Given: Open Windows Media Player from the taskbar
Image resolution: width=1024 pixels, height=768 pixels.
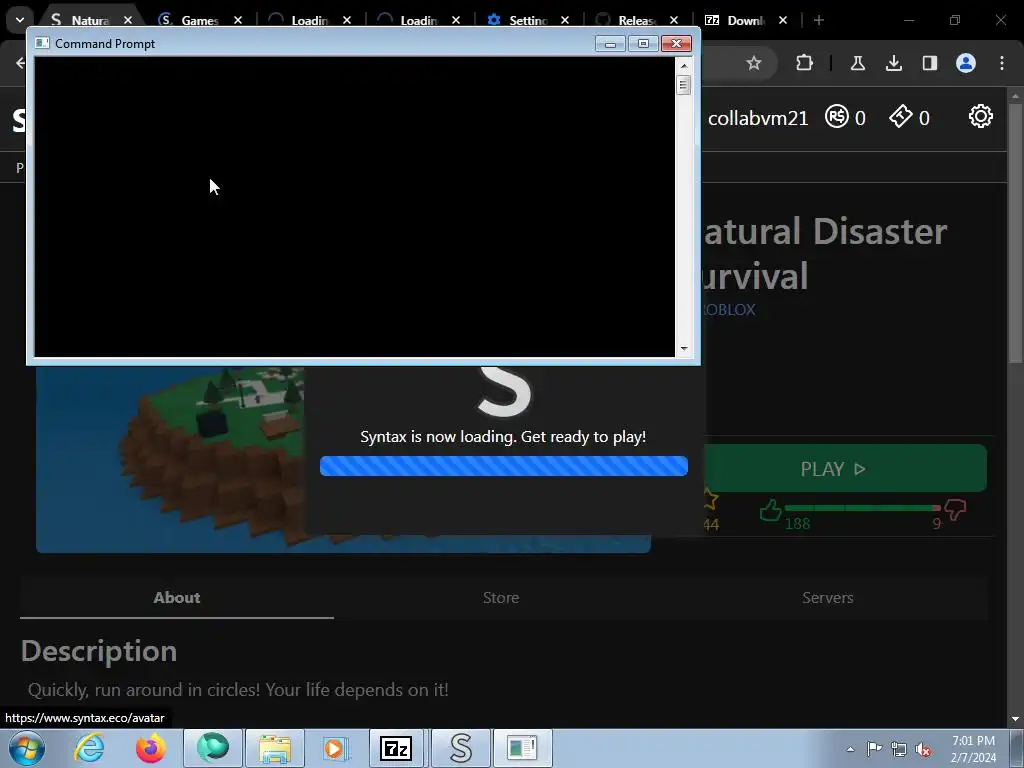Looking at the screenshot, I should [x=336, y=748].
